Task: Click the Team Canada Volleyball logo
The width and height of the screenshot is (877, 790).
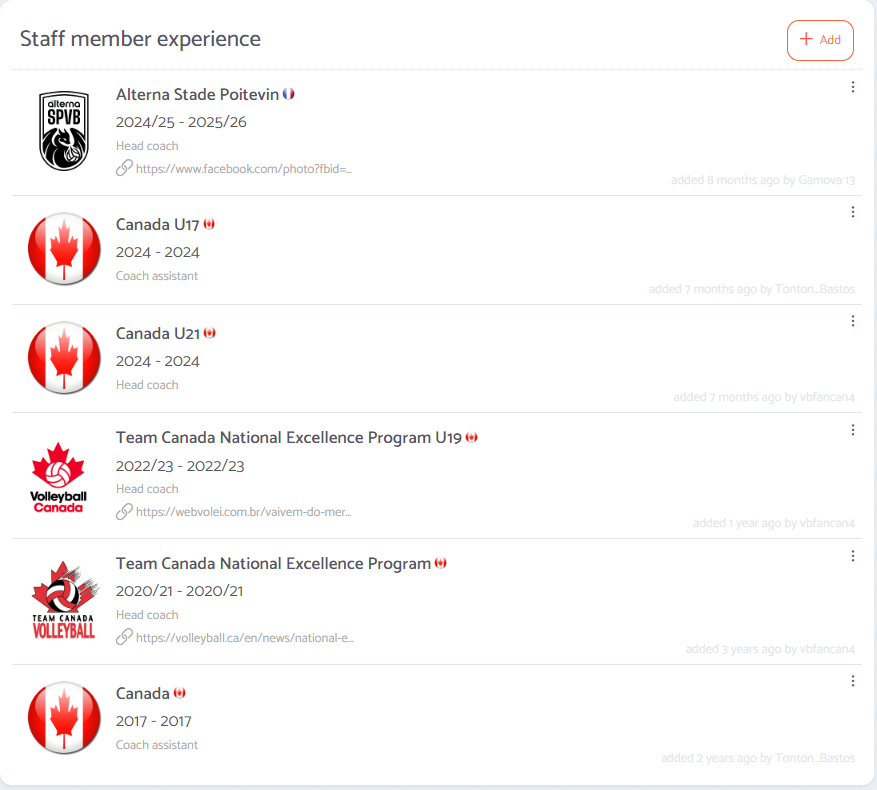Action: tap(64, 600)
